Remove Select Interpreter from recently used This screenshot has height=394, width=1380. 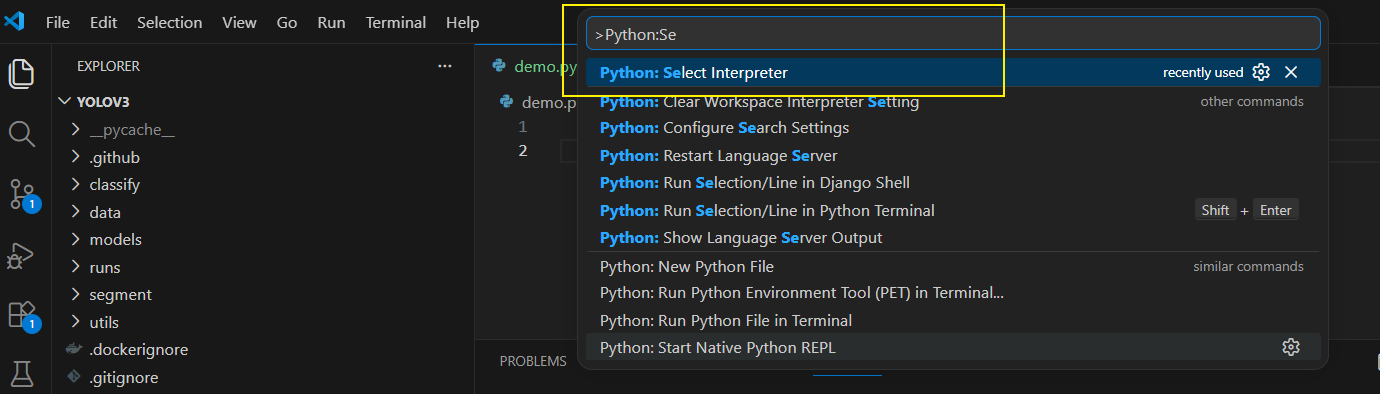[1291, 72]
